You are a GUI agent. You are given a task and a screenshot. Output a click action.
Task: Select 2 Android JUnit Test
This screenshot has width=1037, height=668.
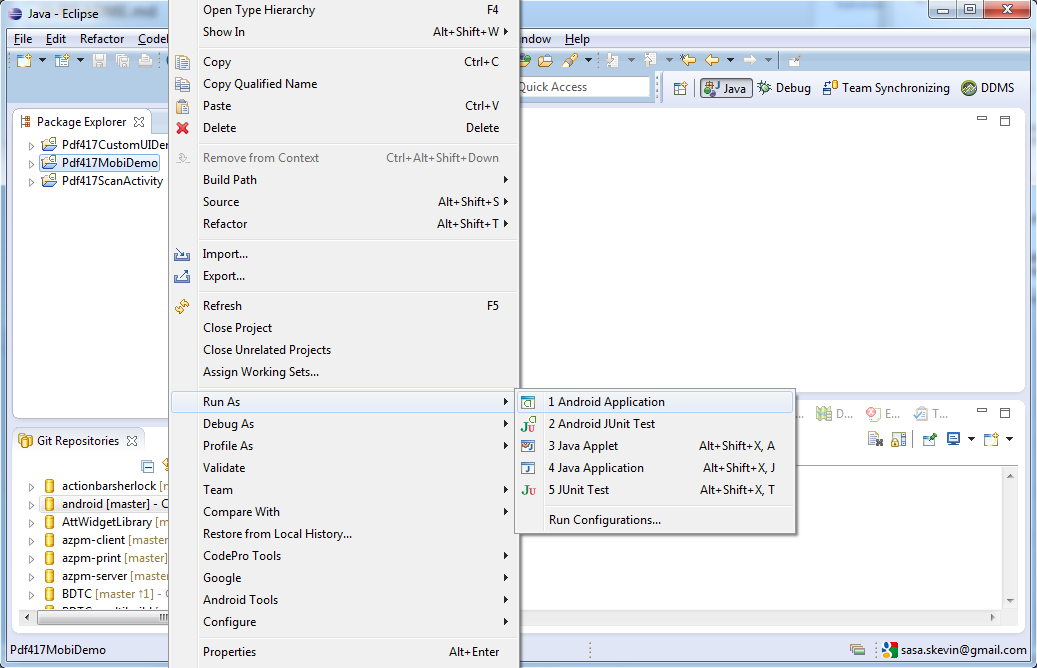pos(655,424)
